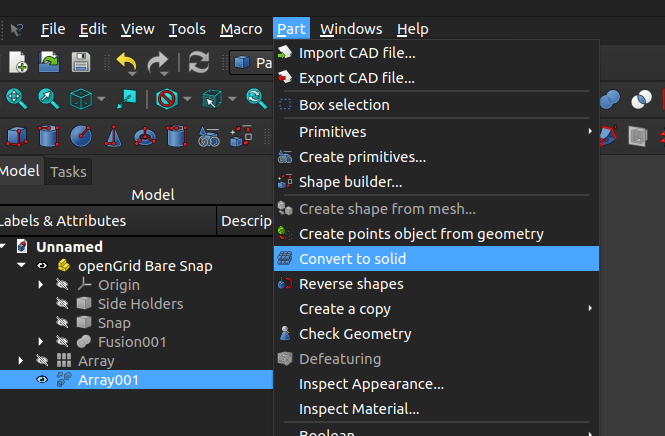Switch to the Tasks tab
The width and height of the screenshot is (665, 436).
(68, 171)
